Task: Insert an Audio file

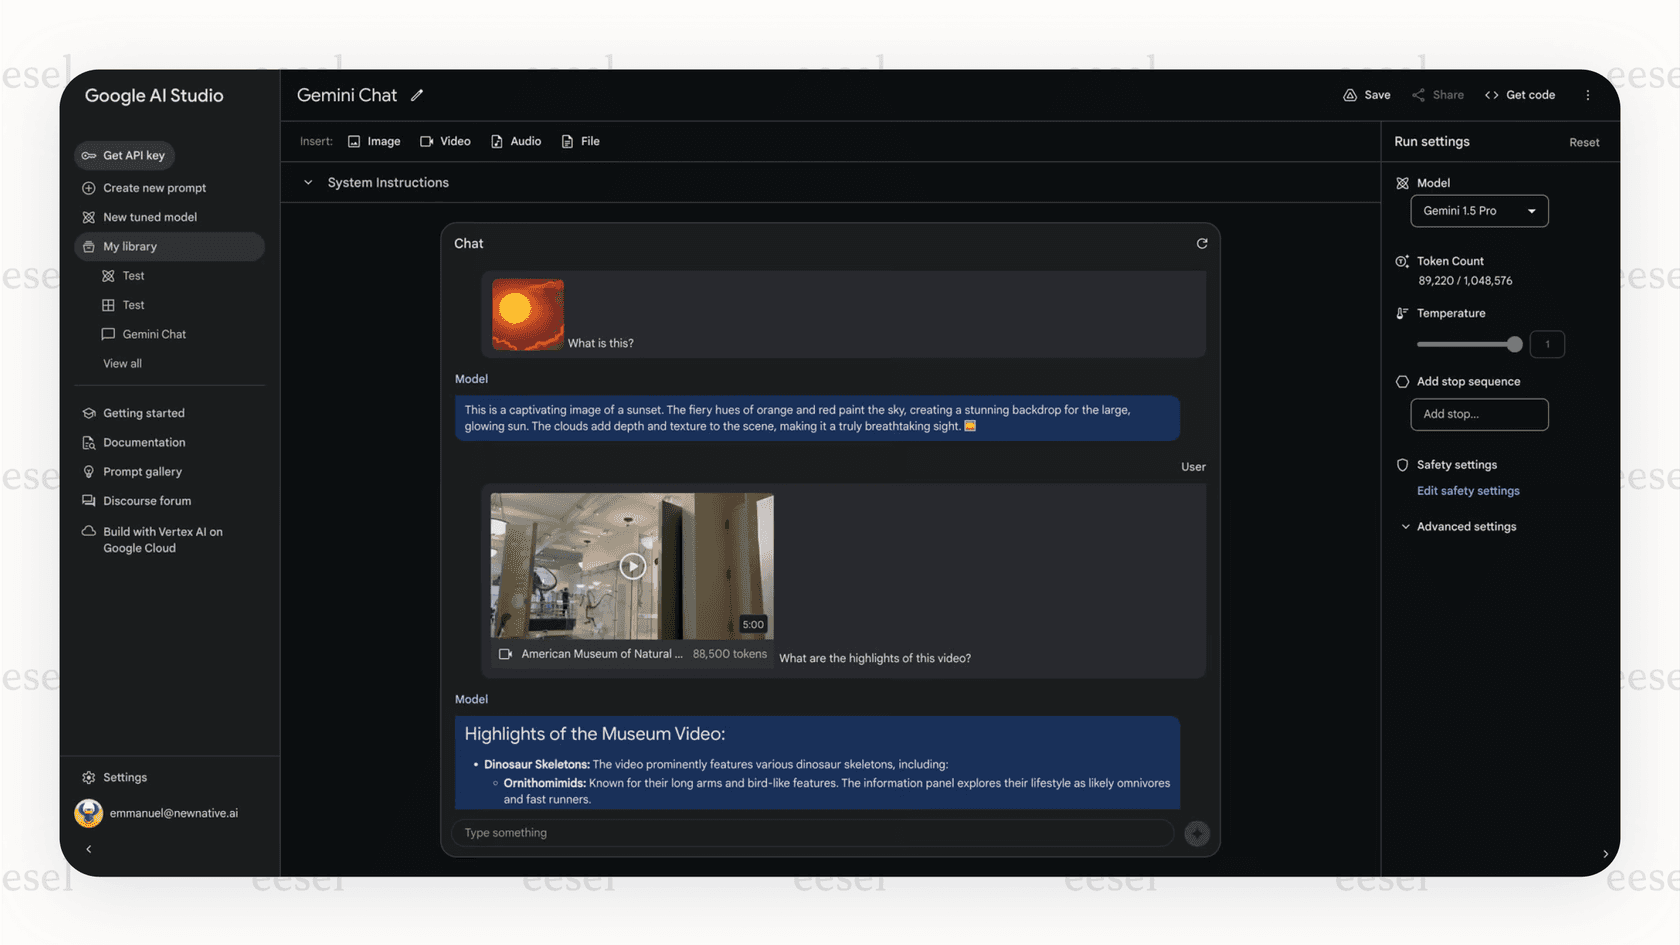Action: click(x=515, y=141)
